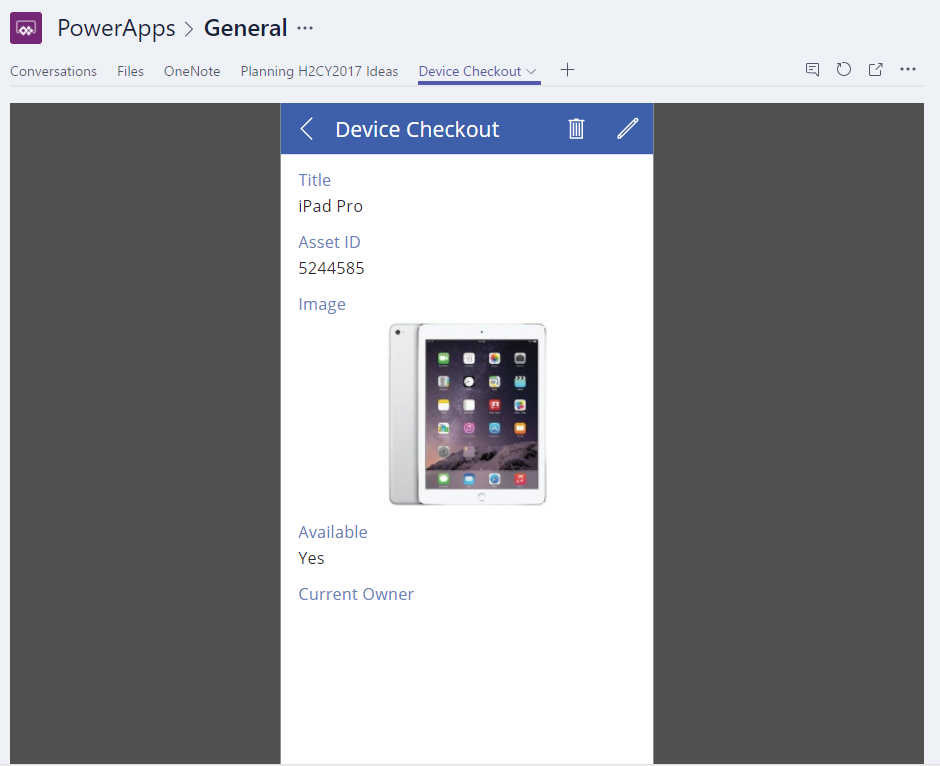Open the tab conversation chat icon

[812, 70]
